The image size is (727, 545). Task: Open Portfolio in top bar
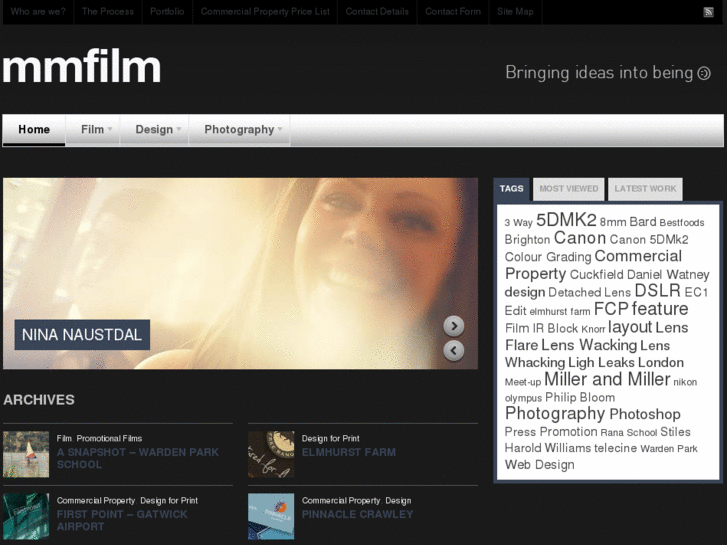[x=167, y=12]
